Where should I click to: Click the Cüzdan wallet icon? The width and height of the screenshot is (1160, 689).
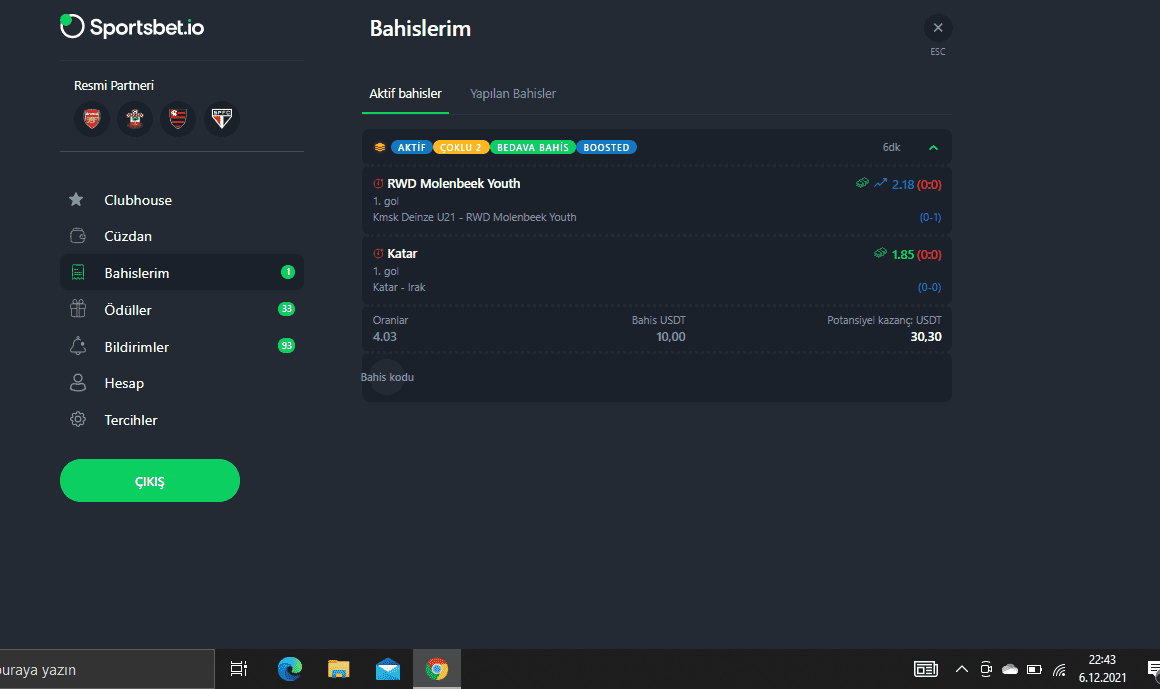(78, 236)
